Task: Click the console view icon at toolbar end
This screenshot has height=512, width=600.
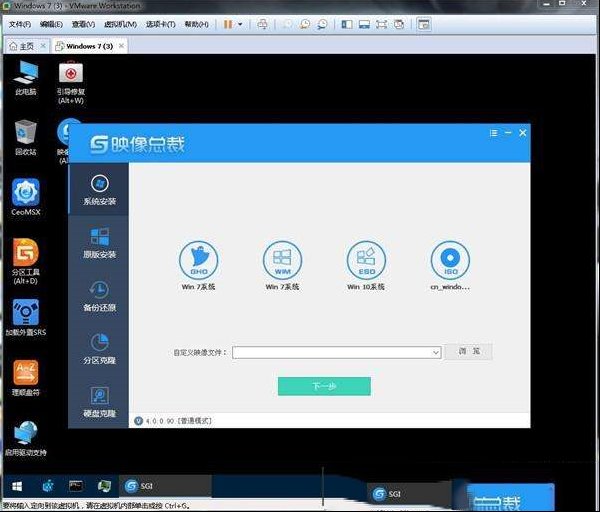Action: pyautogui.click(x=424, y=24)
